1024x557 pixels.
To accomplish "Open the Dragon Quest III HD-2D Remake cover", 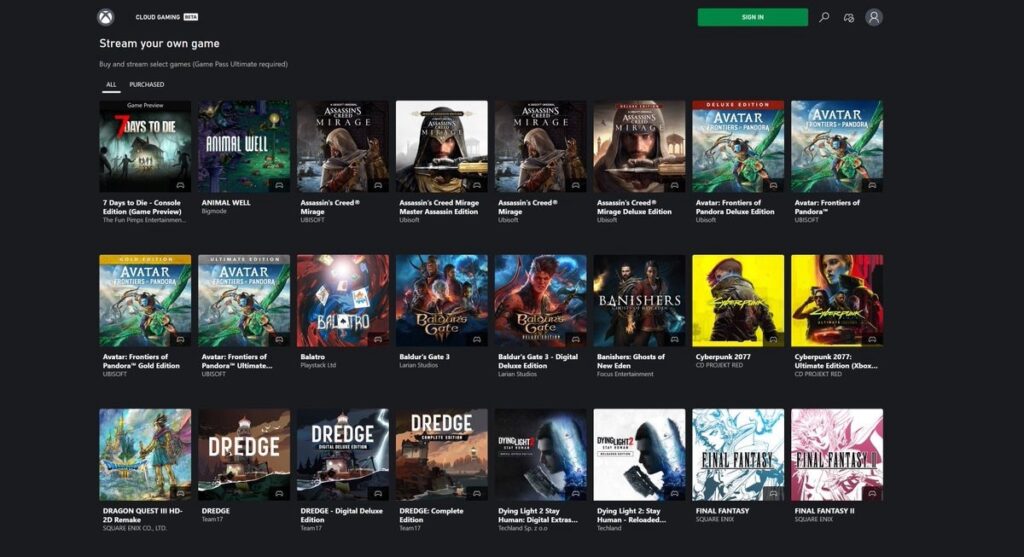I will [x=145, y=454].
